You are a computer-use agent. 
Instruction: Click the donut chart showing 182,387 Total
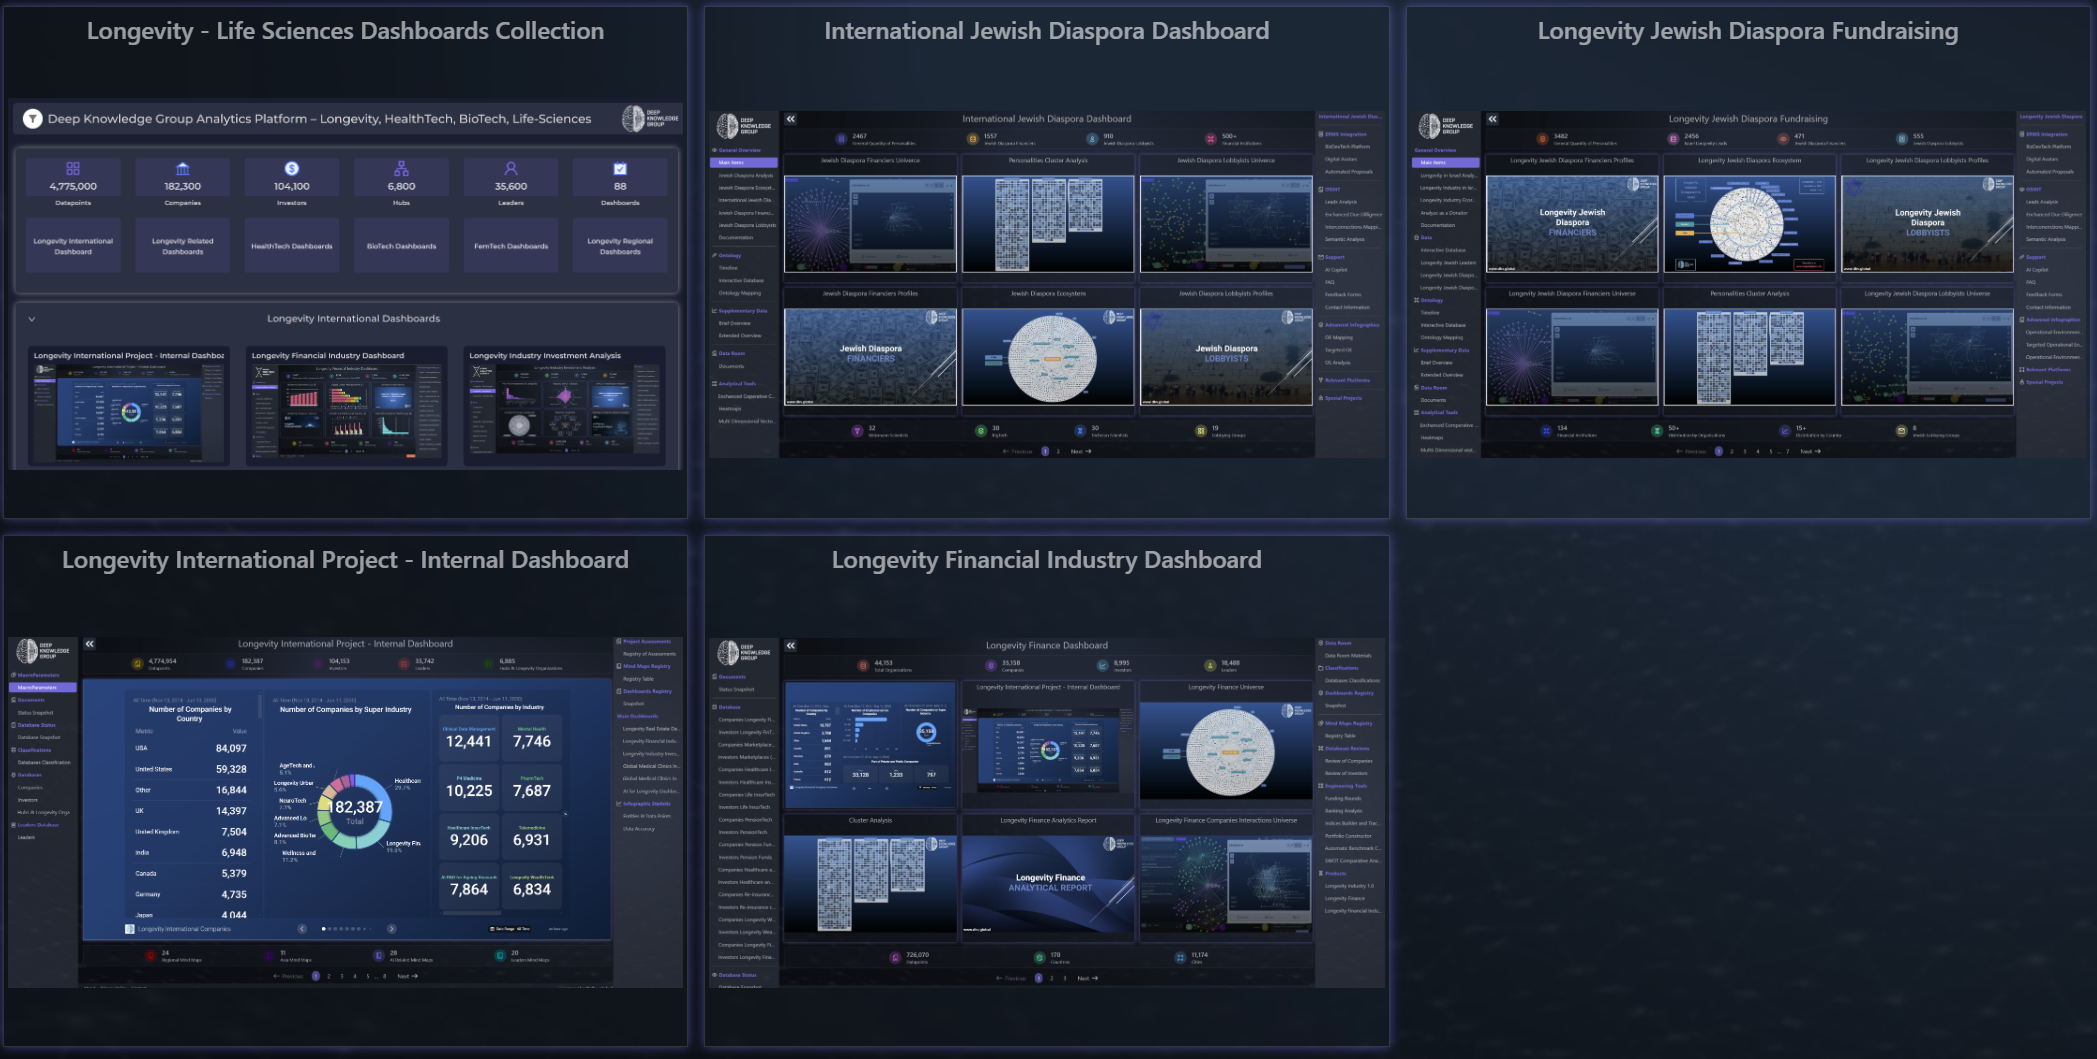click(355, 810)
